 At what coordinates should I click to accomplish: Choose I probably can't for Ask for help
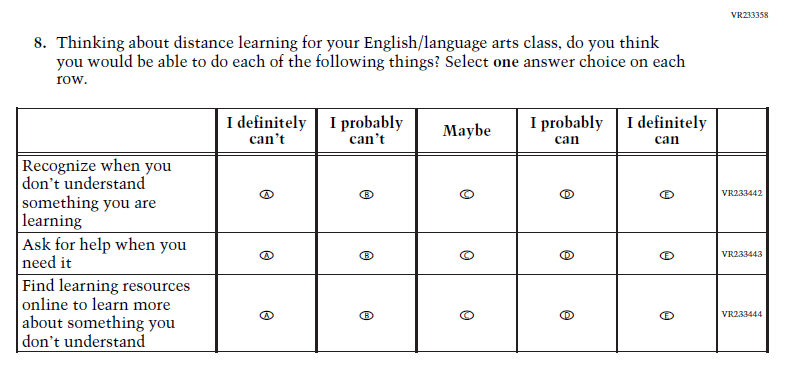pyautogui.click(x=366, y=255)
